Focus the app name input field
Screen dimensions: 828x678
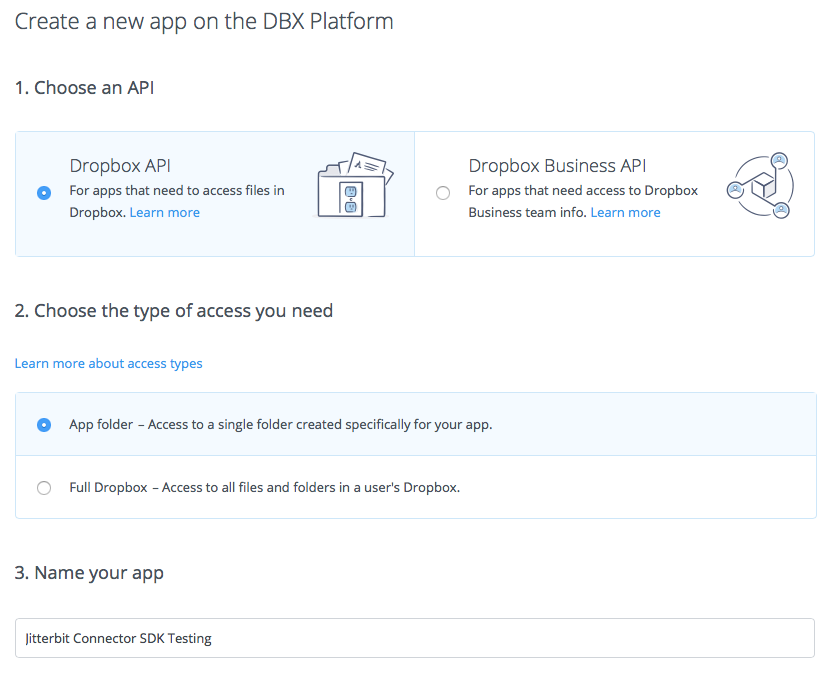415,638
